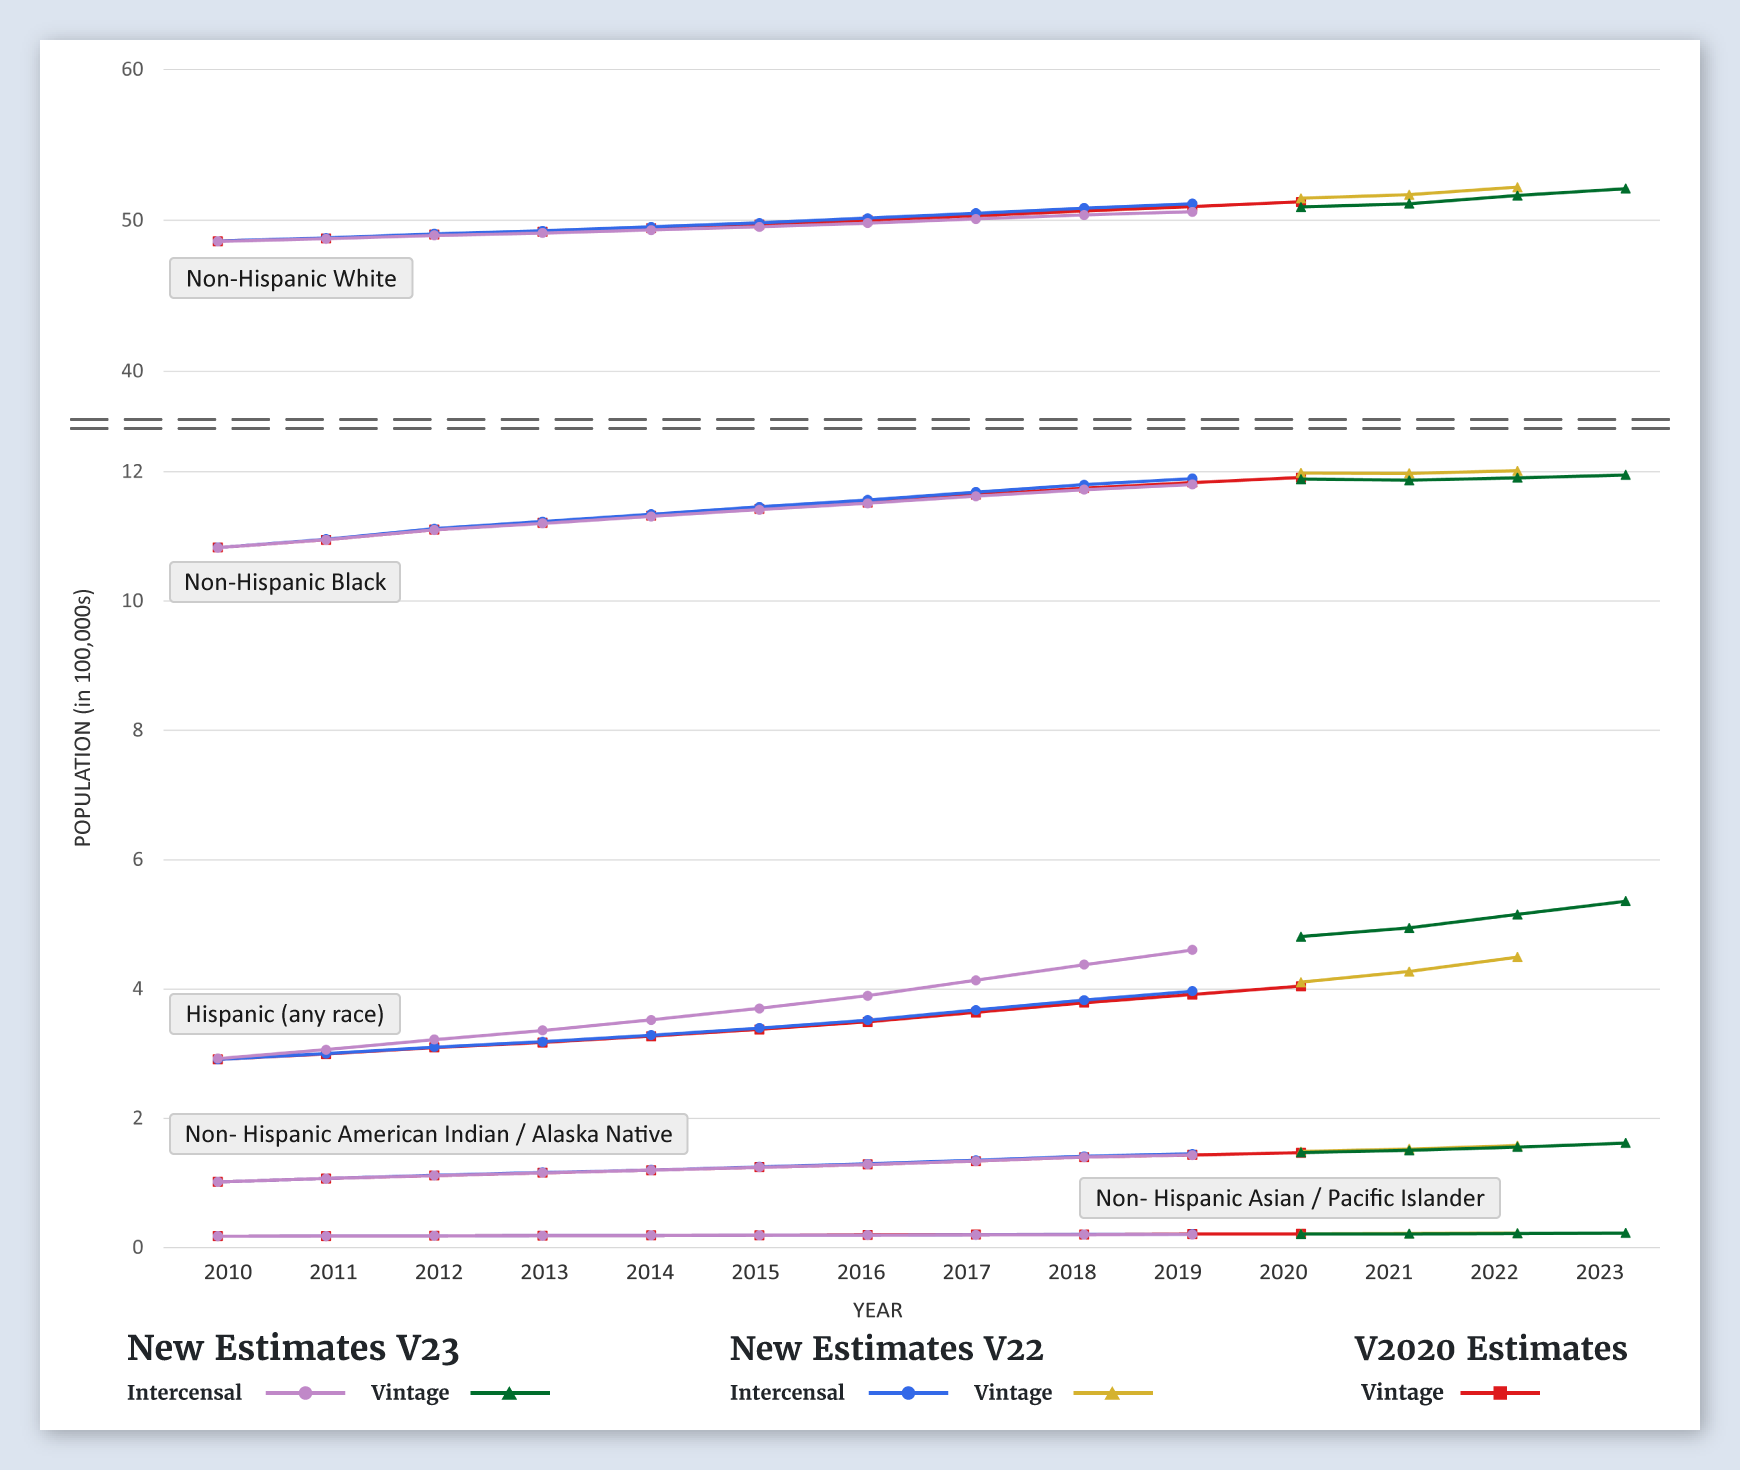Select the Non-Hispanic Black series label
This screenshot has width=1740, height=1470.
pos(285,582)
